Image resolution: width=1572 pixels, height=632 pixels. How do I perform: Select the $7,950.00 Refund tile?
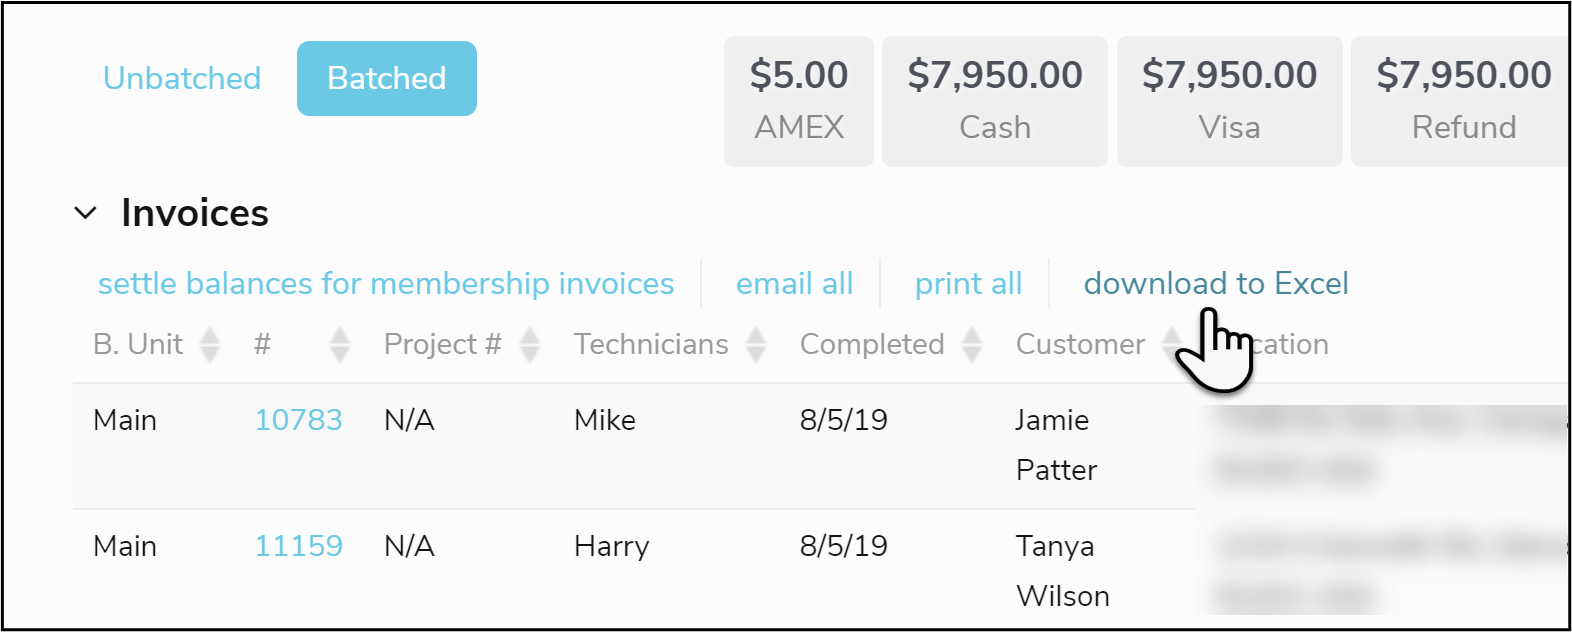click(x=1462, y=101)
